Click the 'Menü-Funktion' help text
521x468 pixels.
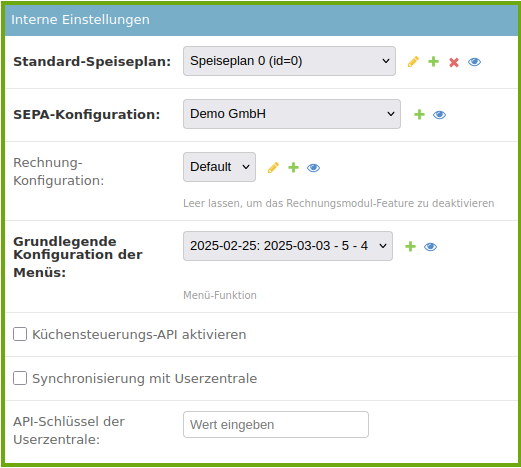pos(220,295)
